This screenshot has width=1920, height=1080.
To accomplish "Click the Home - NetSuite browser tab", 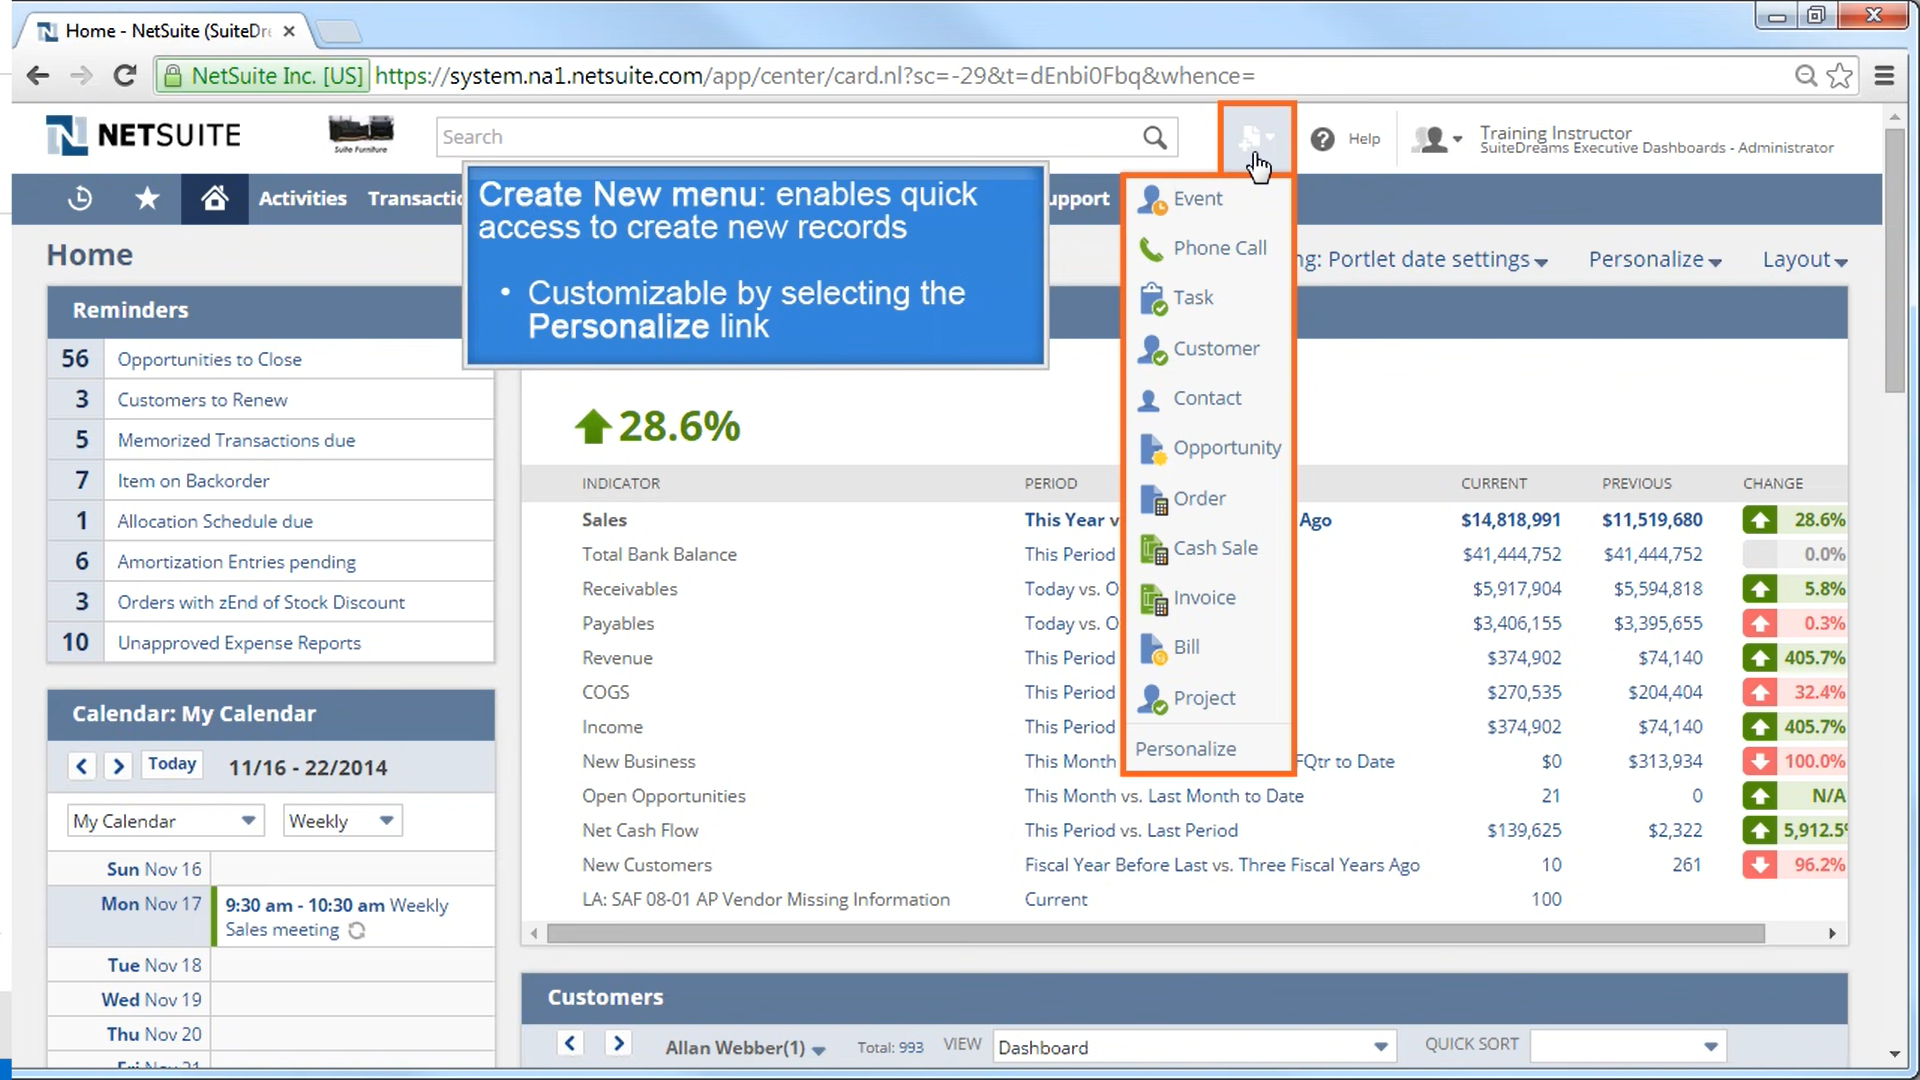I will tap(166, 31).
